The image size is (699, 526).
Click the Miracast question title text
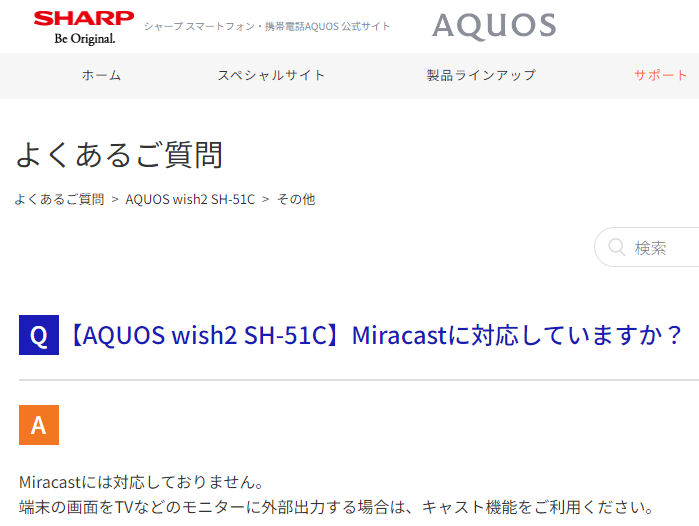pyautogui.click(x=375, y=335)
